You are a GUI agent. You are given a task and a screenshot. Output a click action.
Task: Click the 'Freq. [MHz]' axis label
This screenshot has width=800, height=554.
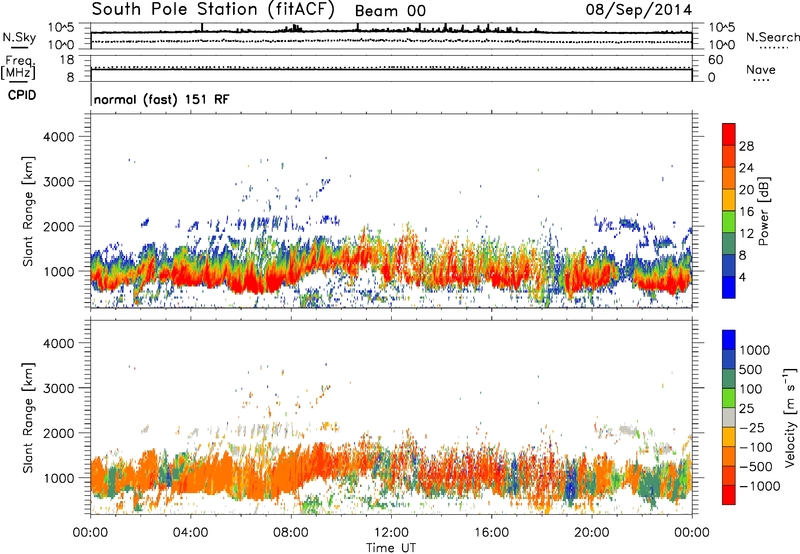(18, 68)
